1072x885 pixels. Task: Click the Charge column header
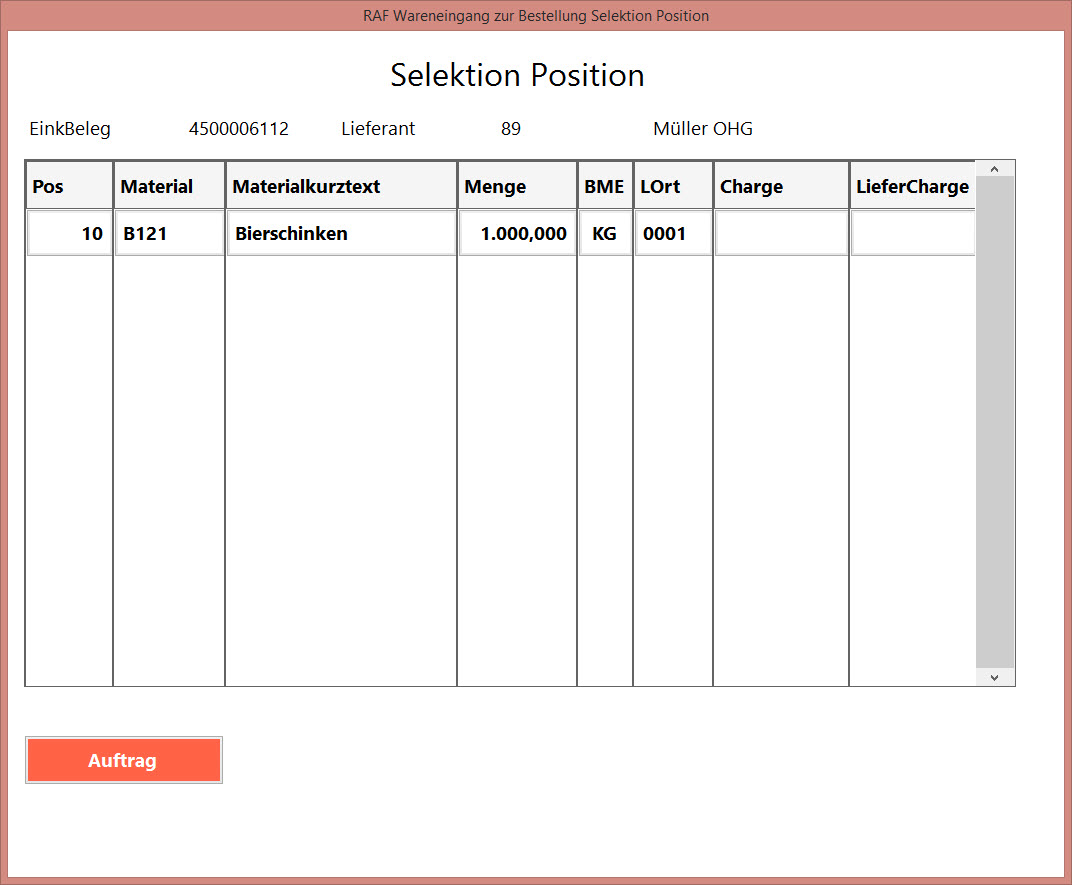tap(781, 186)
